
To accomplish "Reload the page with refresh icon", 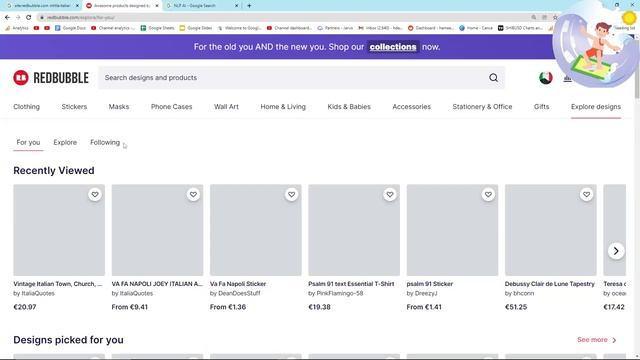I will click(x=29, y=18).
